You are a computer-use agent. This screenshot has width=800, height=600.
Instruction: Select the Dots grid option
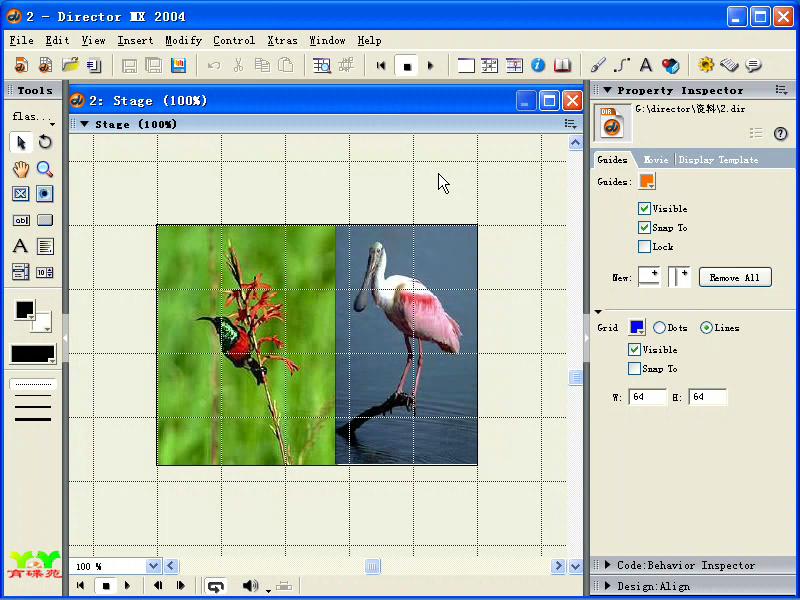pyautogui.click(x=659, y=328)
